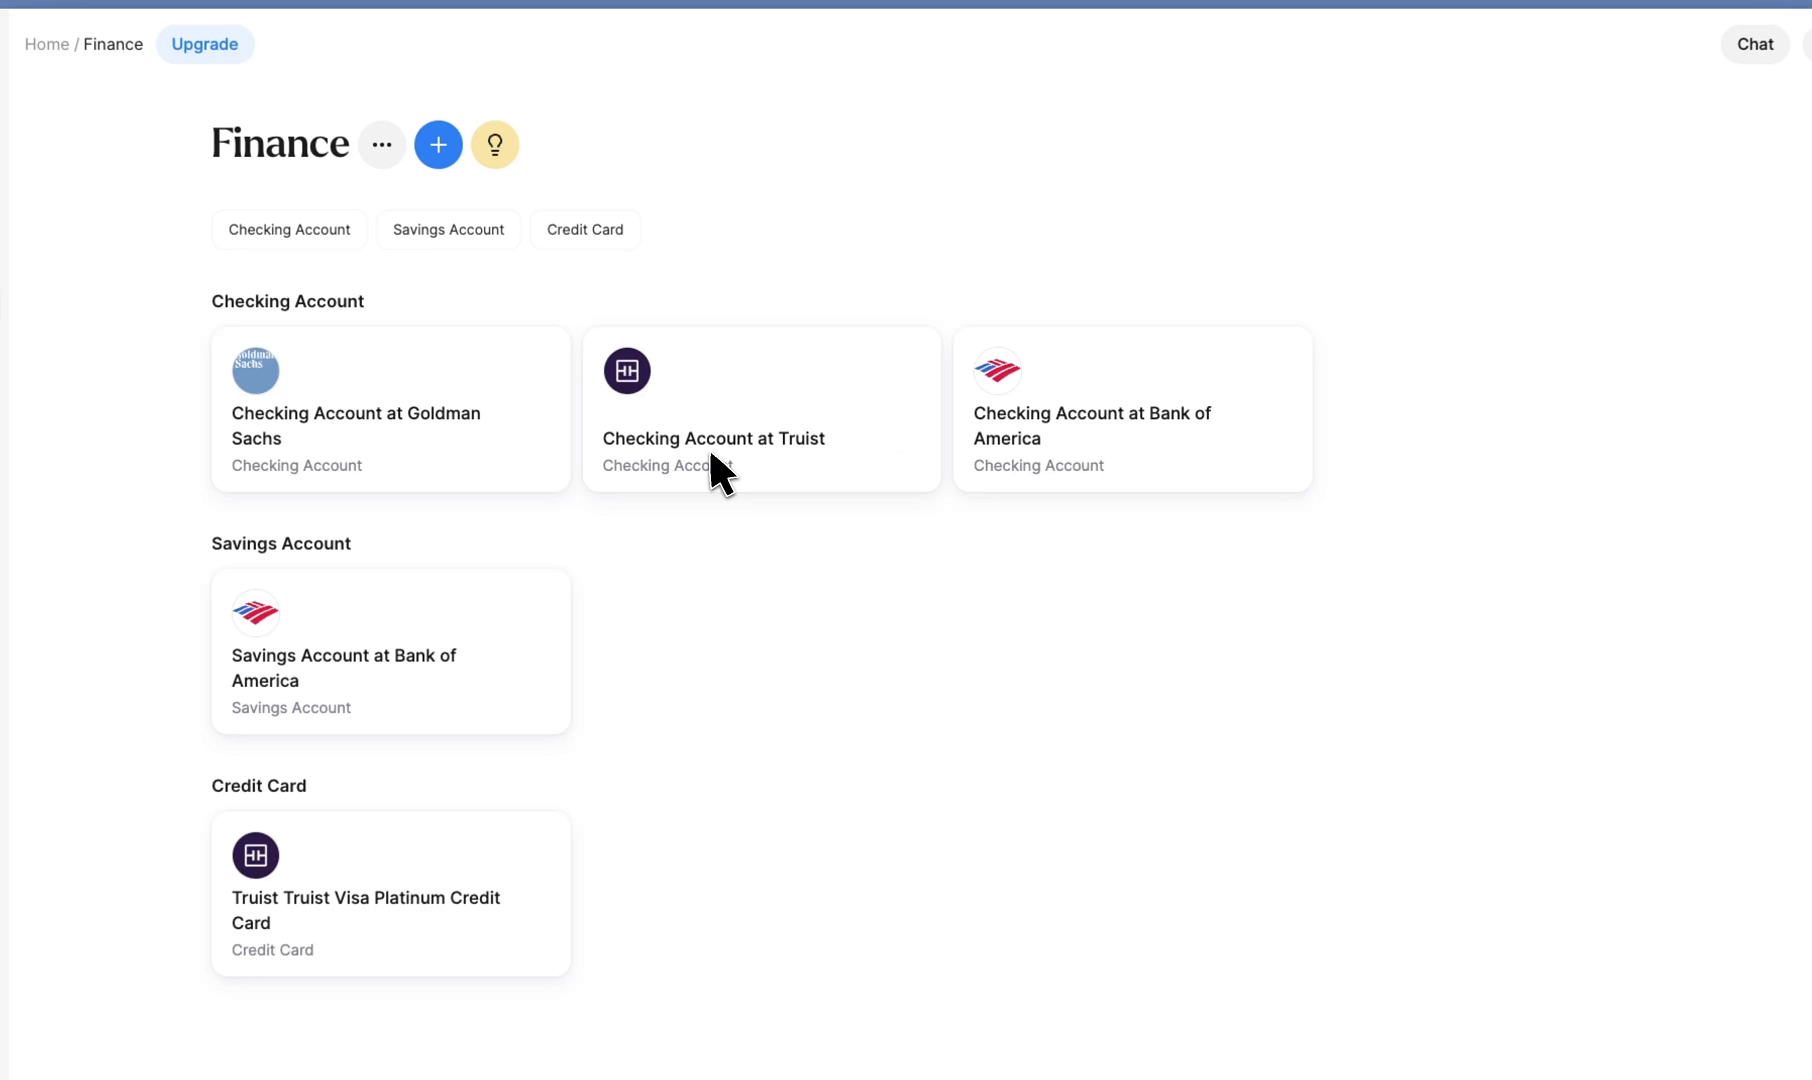Click the Finance page title

280,144
